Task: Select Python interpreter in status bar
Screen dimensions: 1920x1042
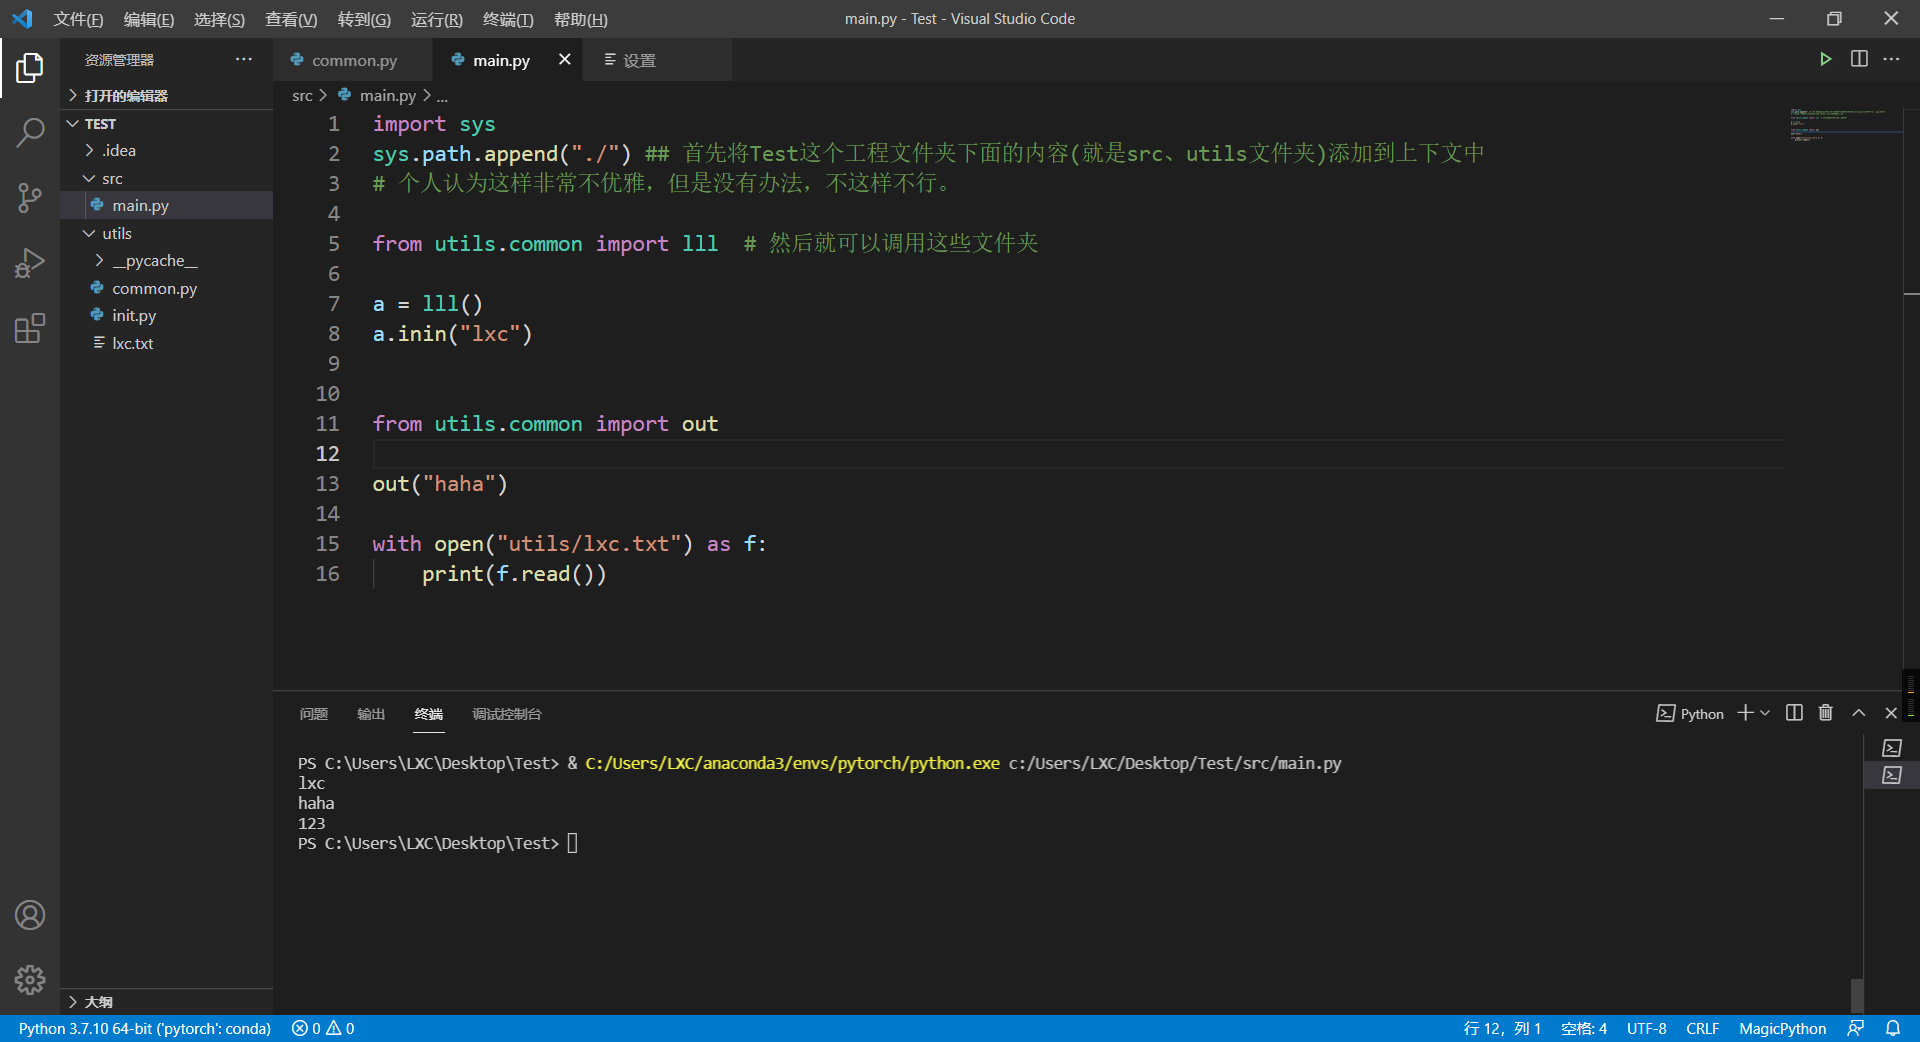Action: click(x=145, y=1028)
